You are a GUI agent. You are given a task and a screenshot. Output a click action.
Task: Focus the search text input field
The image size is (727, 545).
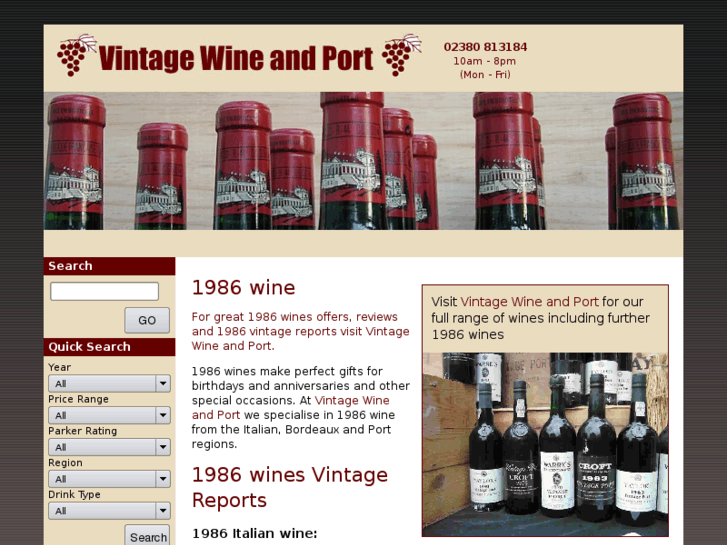(x=104, y=291)
